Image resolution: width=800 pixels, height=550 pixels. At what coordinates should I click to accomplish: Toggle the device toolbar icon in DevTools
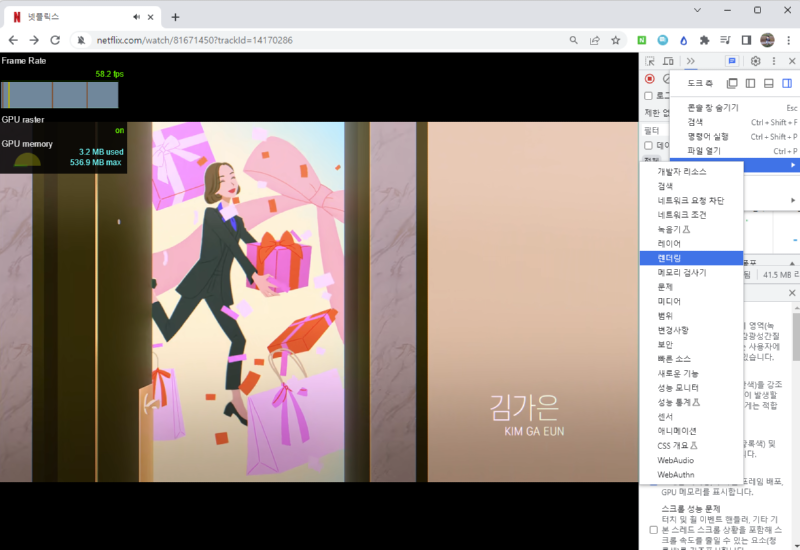[668, 61]
